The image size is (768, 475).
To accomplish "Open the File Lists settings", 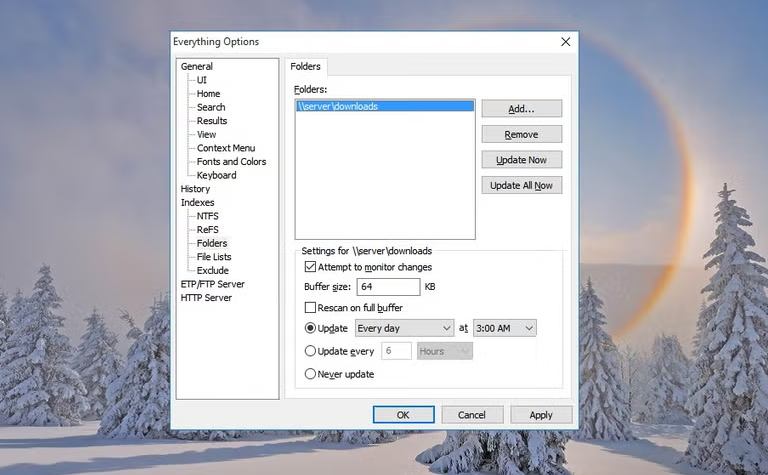I will click(x=214, y=257).
